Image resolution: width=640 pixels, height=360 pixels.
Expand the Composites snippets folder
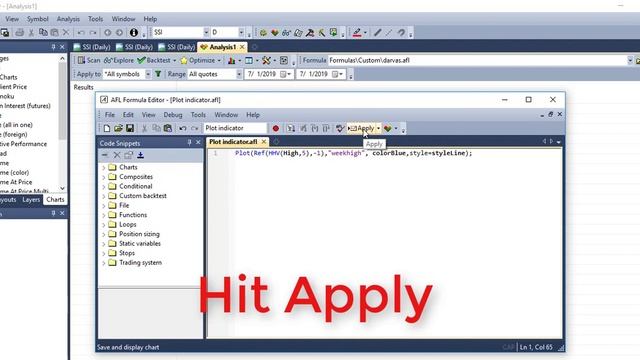[x=104, y=177]
